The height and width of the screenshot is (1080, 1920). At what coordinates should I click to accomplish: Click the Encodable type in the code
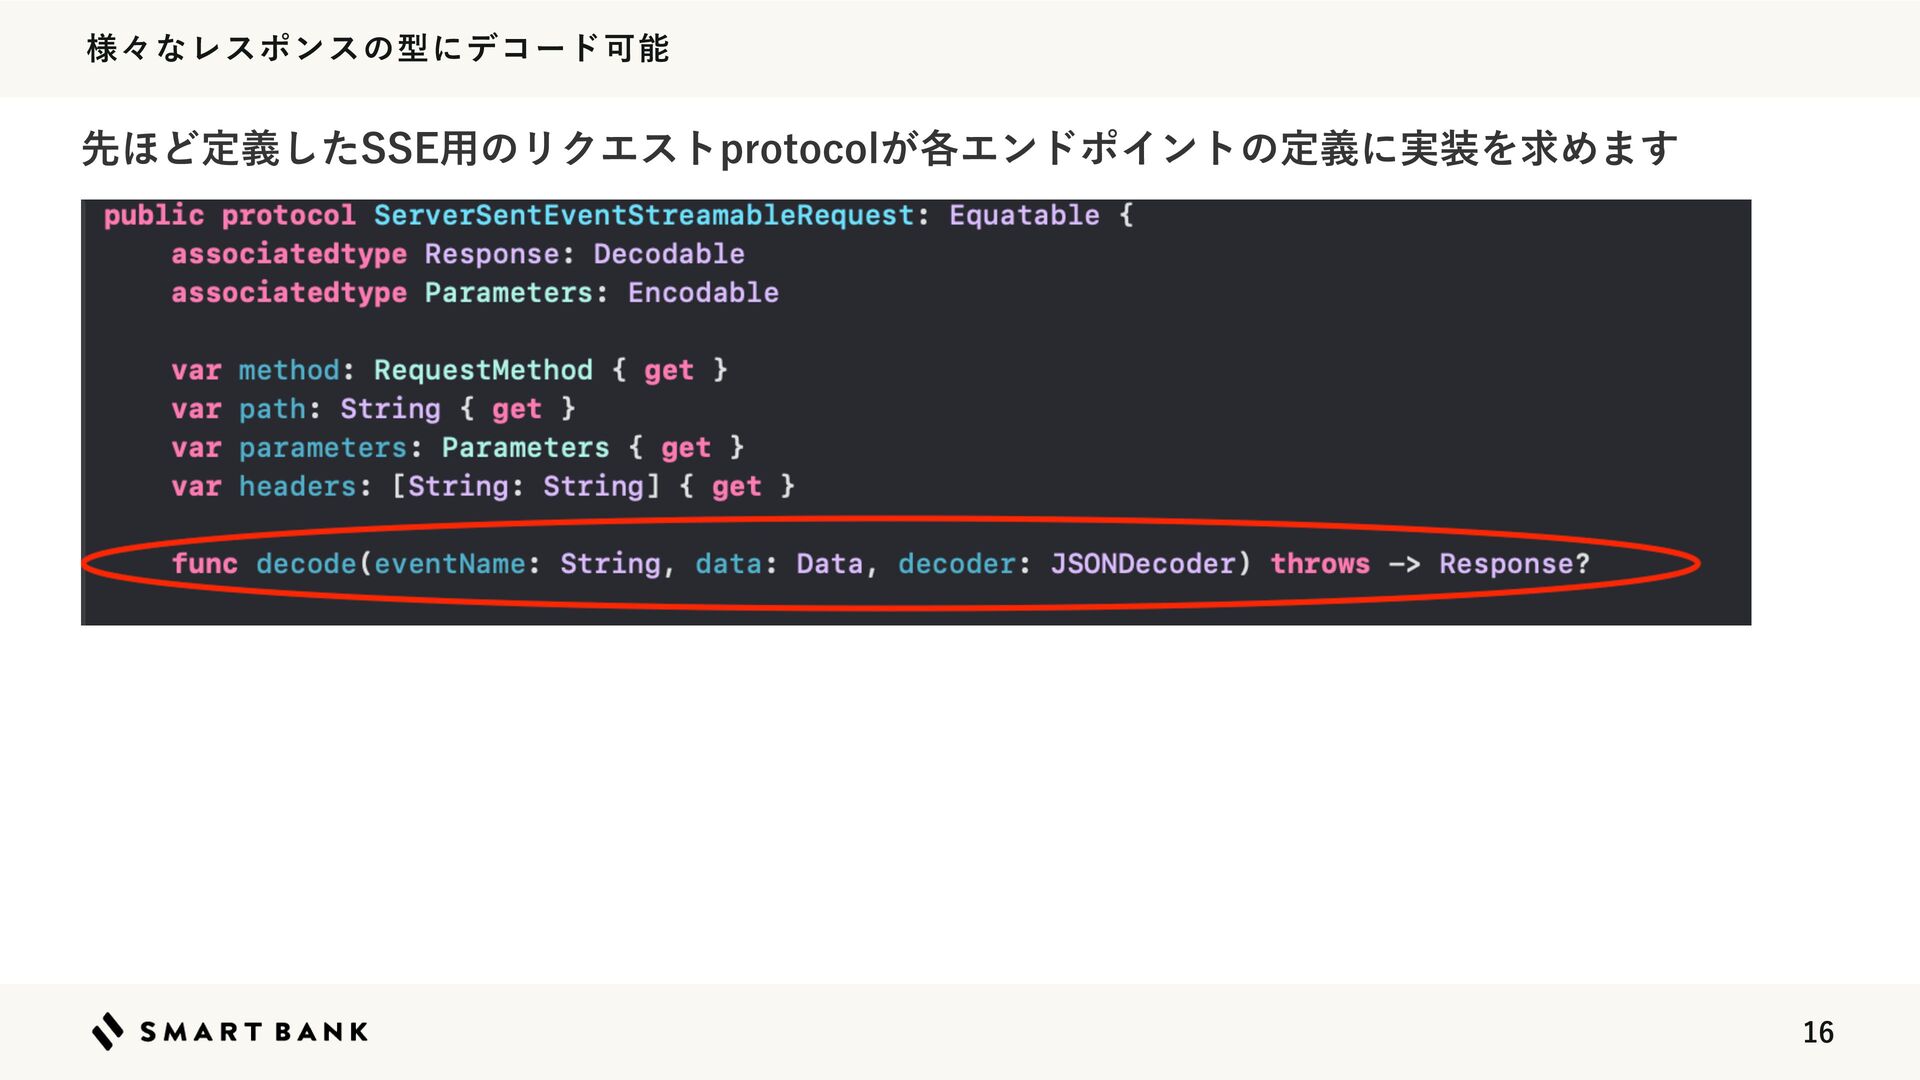click(702, 293)
